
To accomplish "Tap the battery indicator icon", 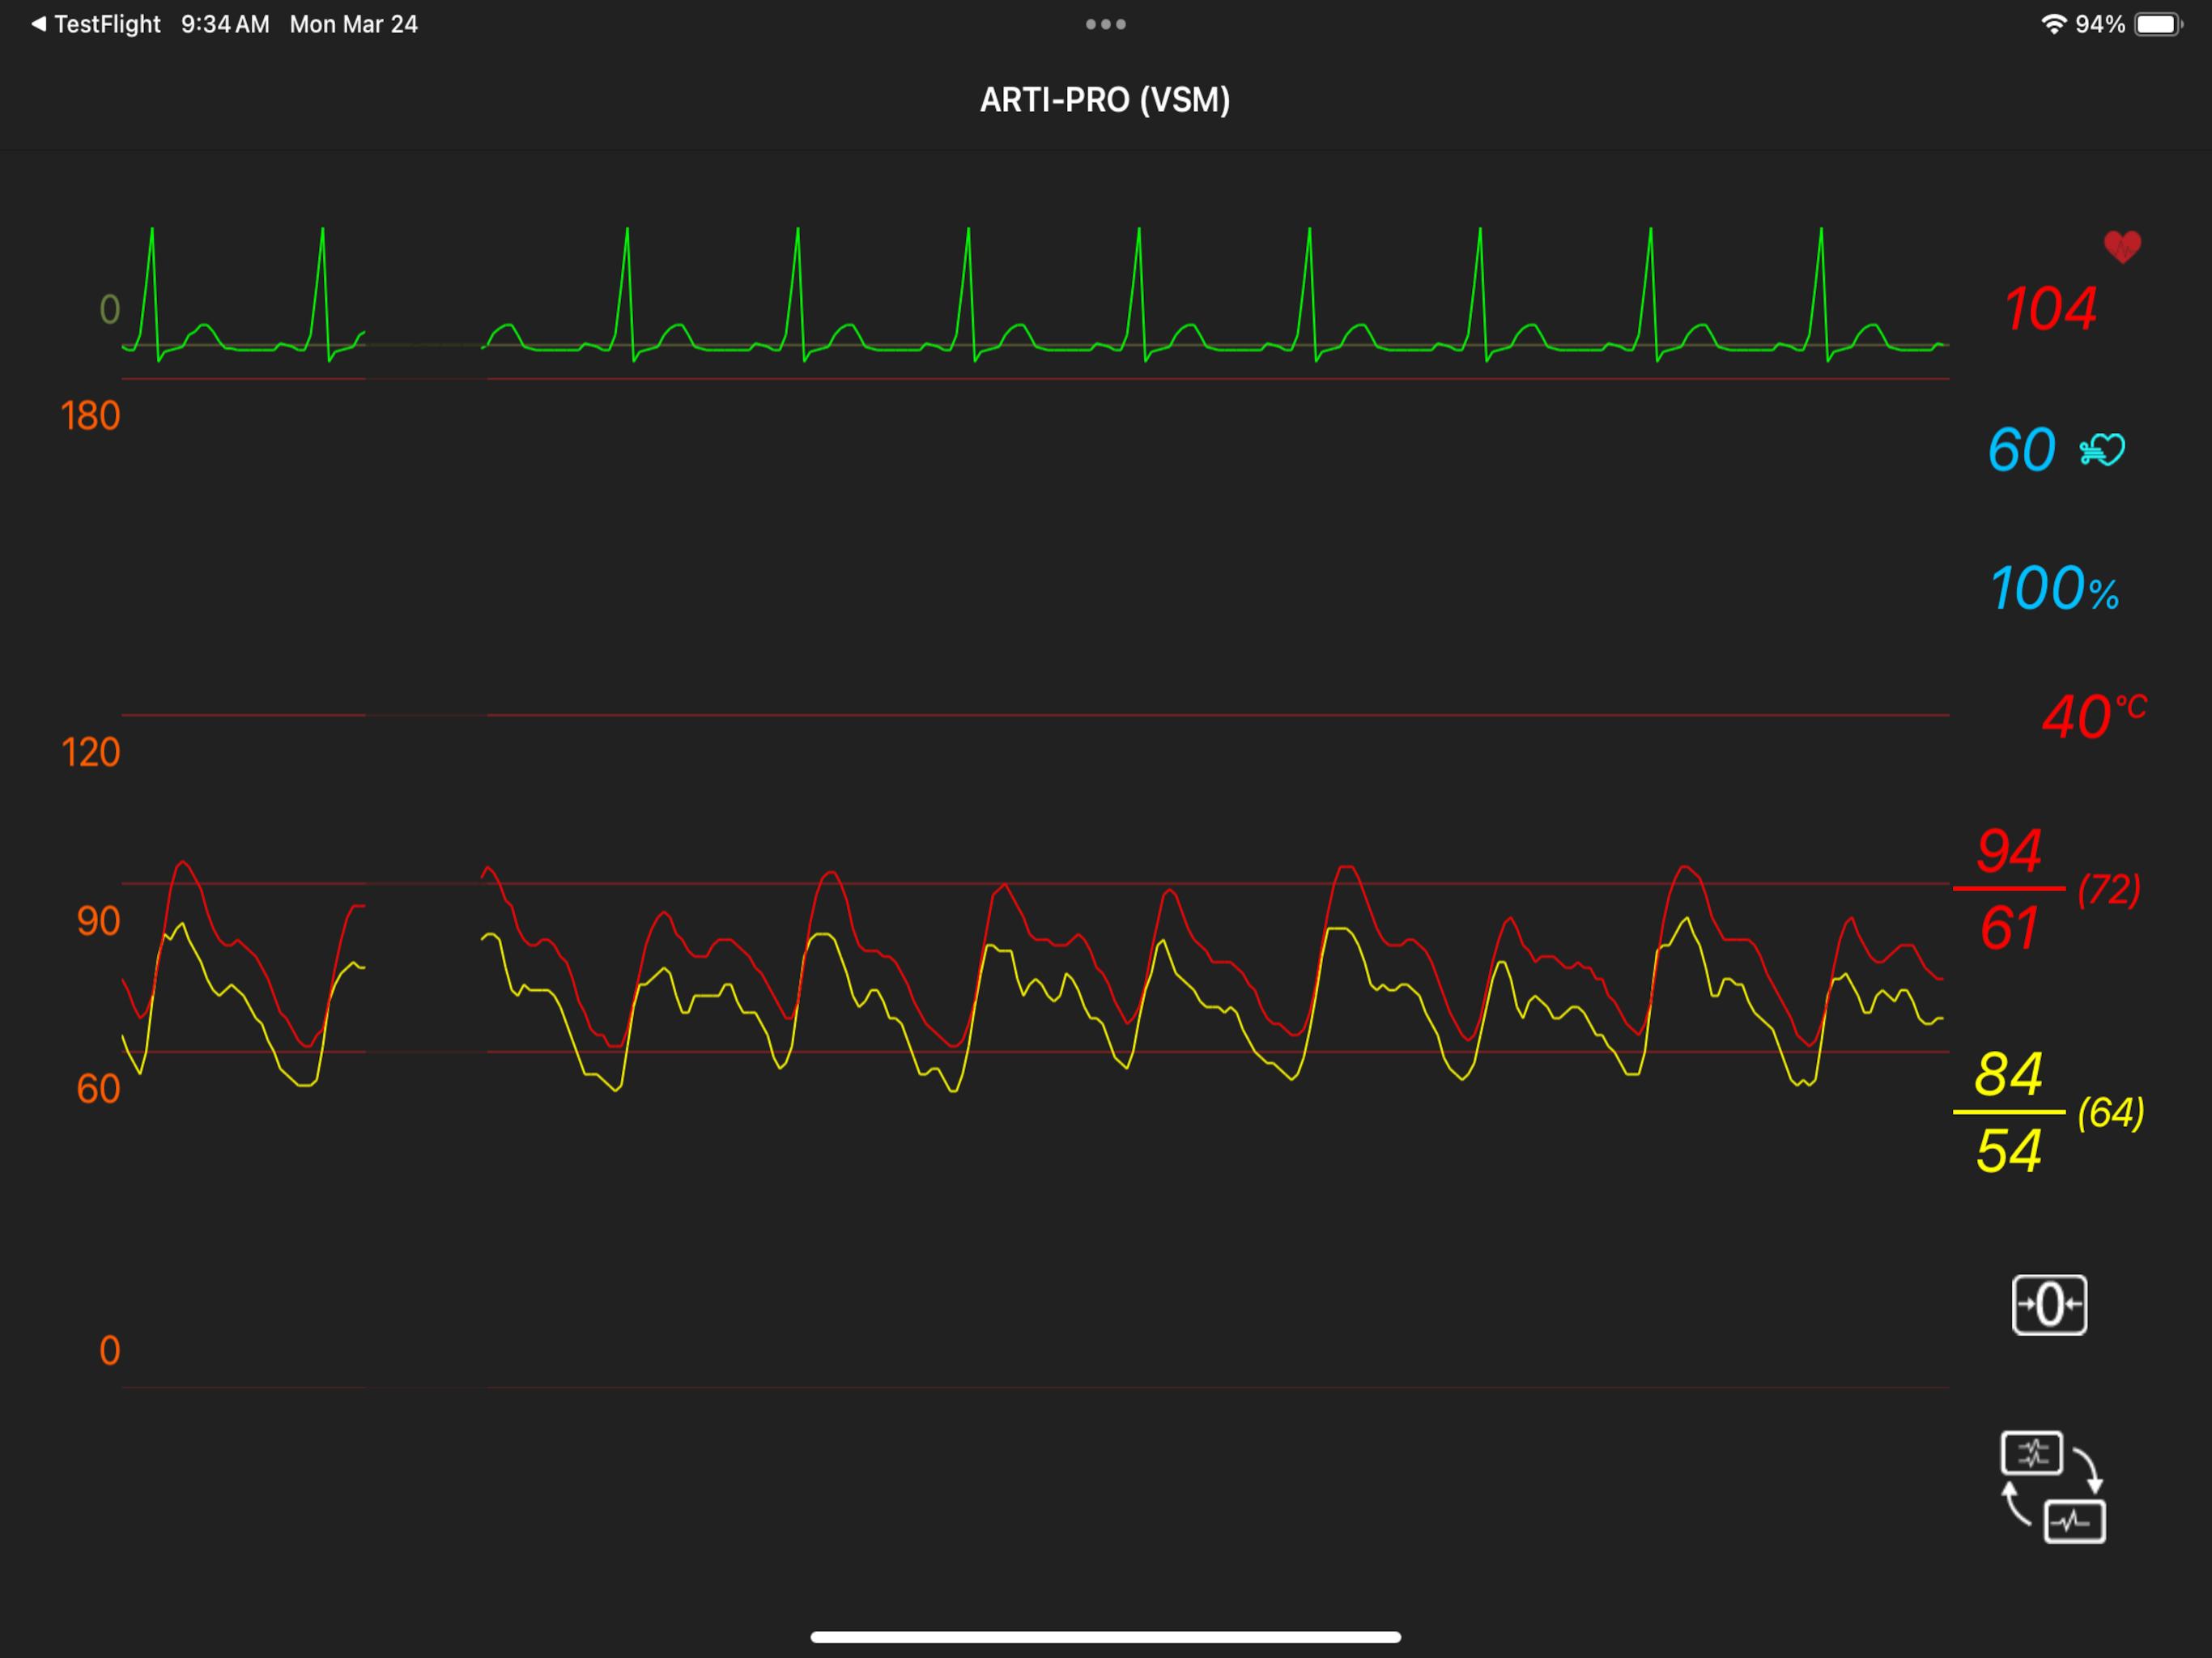I will click(2158, 24).
